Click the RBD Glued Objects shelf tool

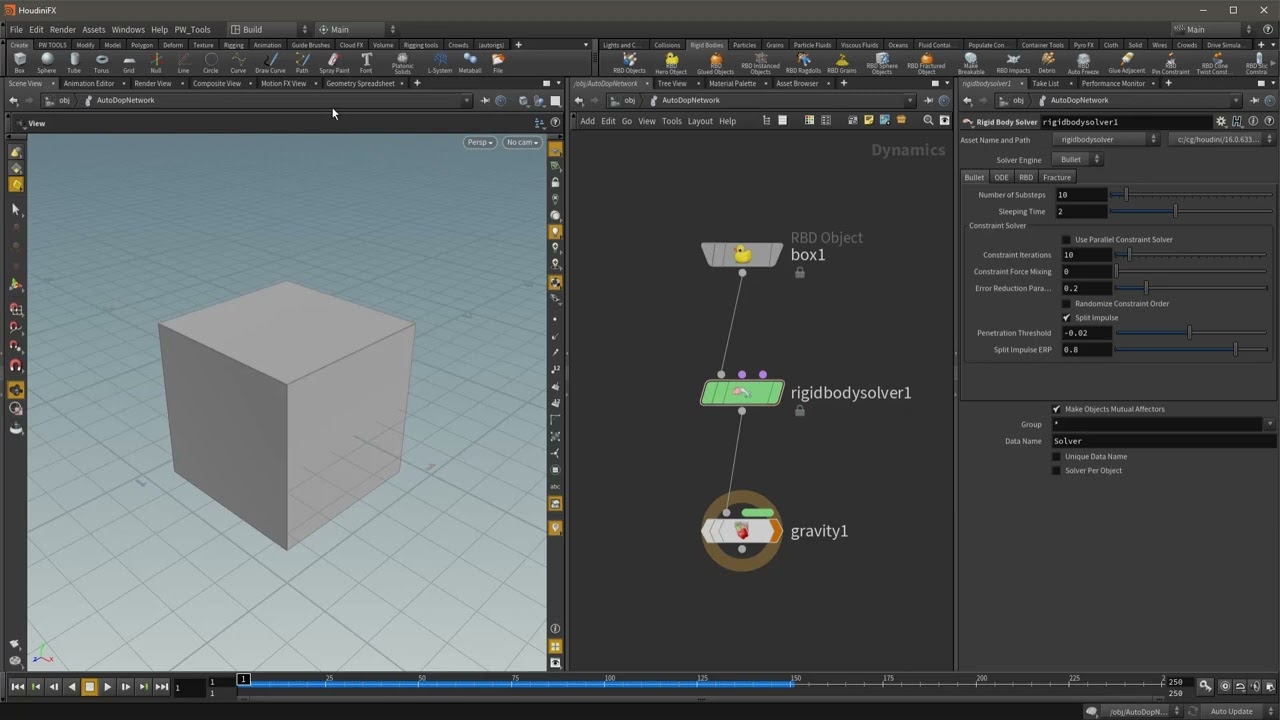pos(715,64)
